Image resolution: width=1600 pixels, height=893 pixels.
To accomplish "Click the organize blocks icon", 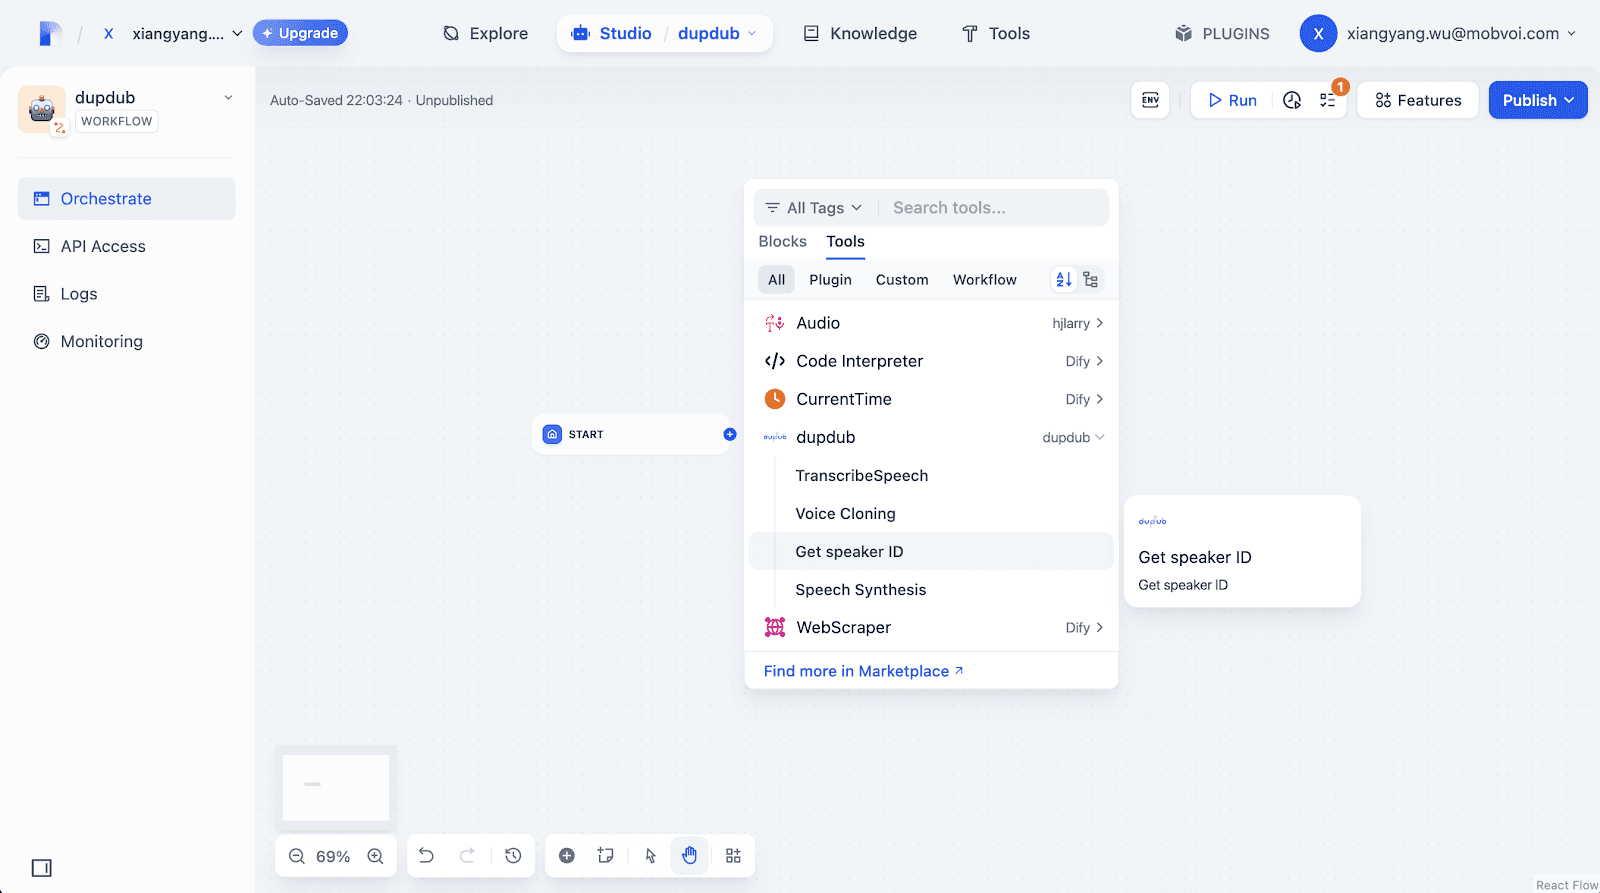I will pyautogui.click(x=733, y=855).
